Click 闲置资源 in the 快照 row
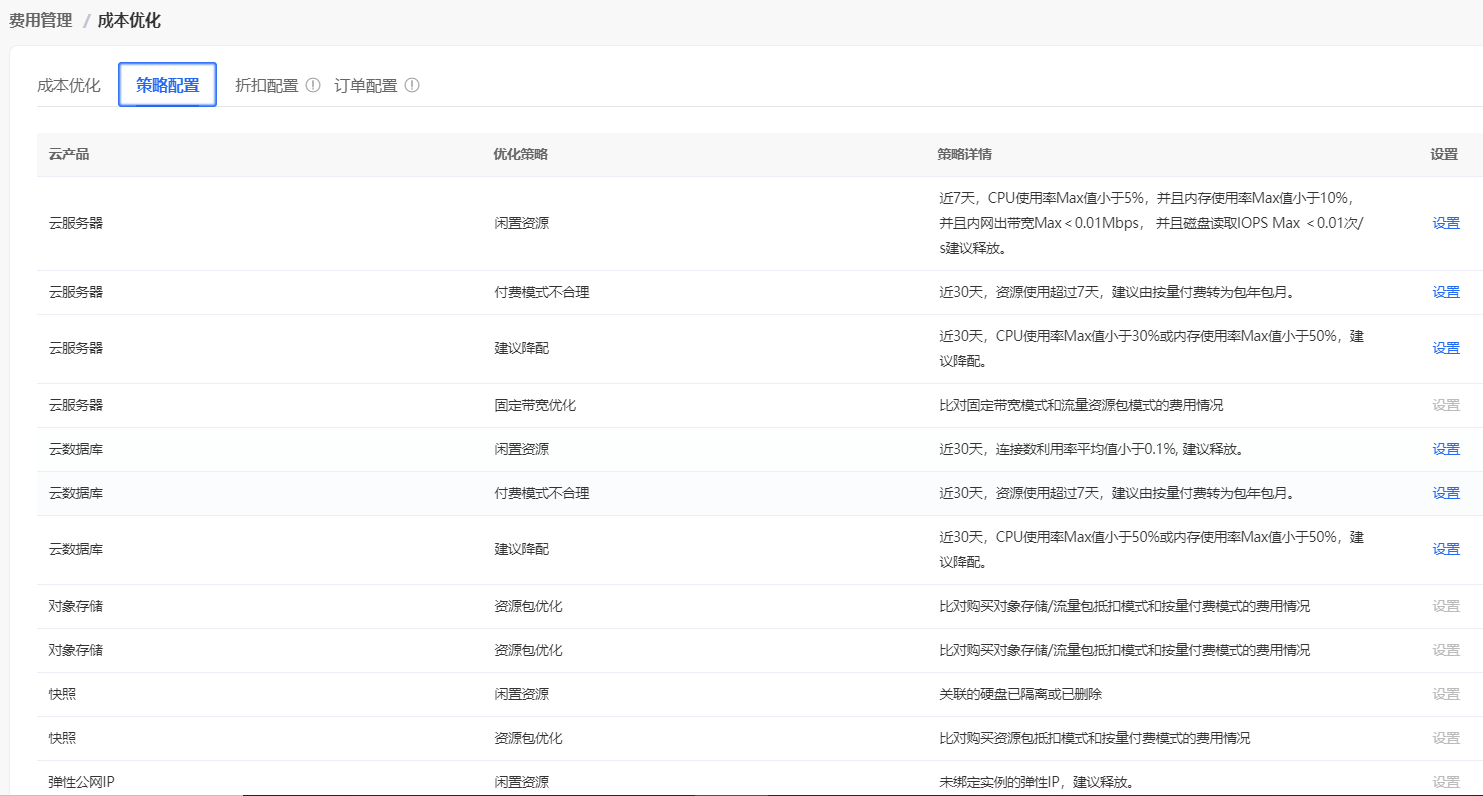Screen dimensions: 1483x796 (521, 694)
